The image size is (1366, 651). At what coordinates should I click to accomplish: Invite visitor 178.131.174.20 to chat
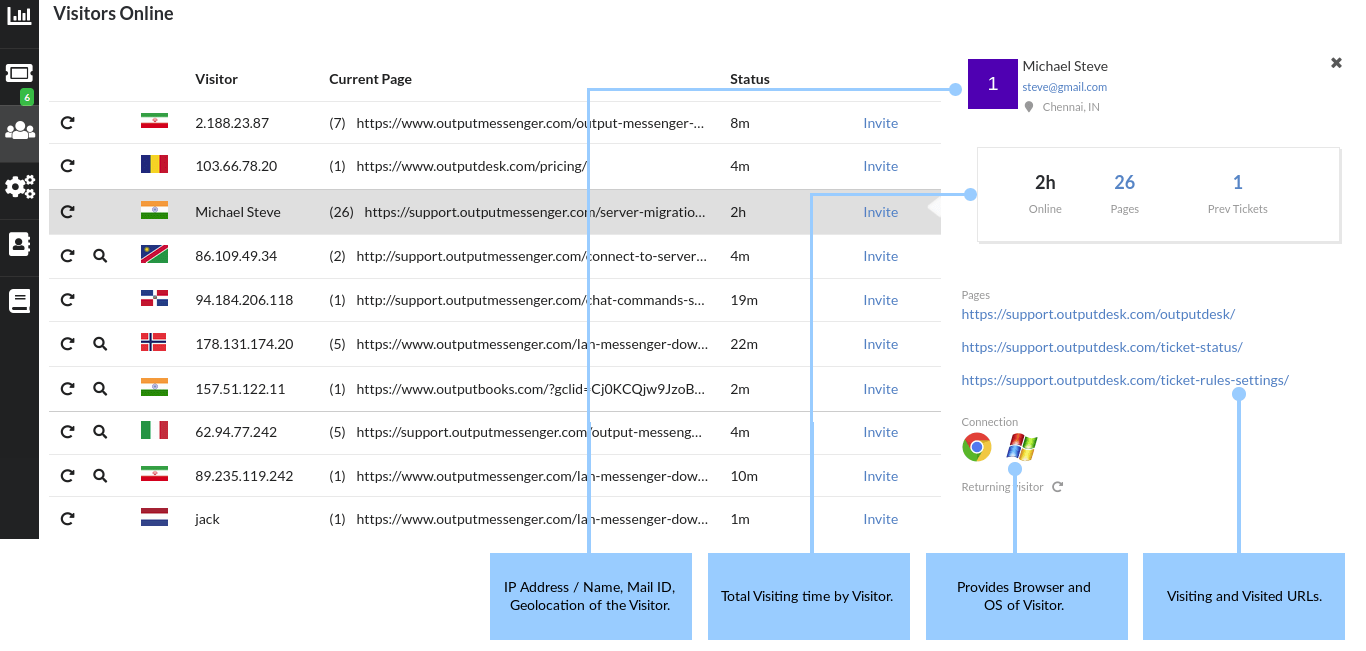tap(881, 344)
